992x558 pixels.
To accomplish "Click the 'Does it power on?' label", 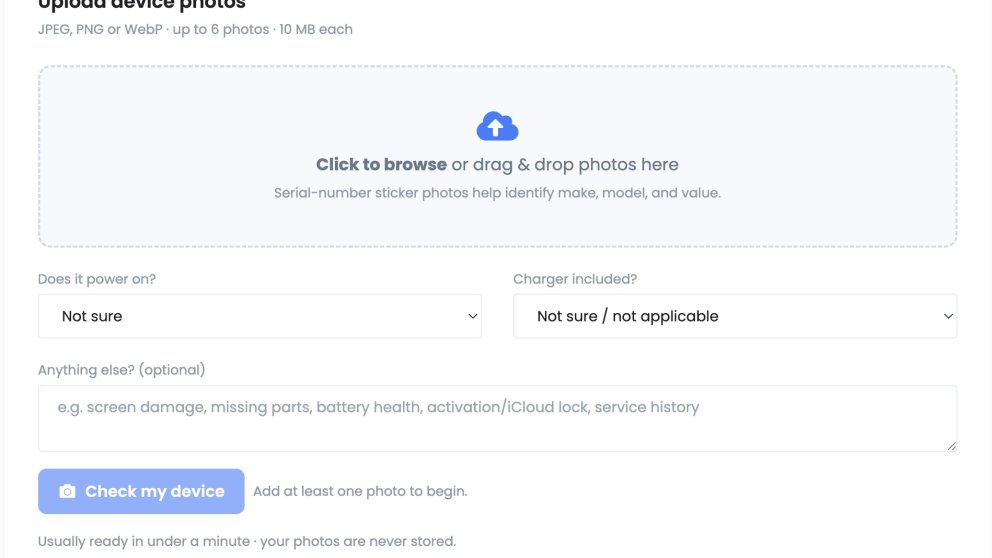I will [97, 279].
